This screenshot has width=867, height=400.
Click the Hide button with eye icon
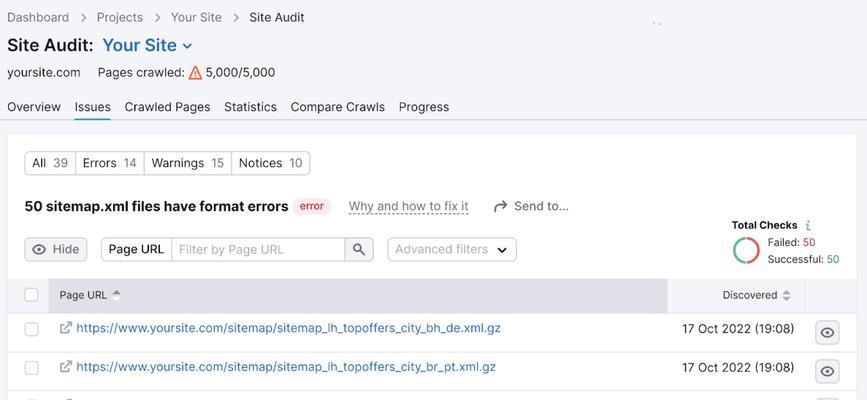[x=56, y=250]
